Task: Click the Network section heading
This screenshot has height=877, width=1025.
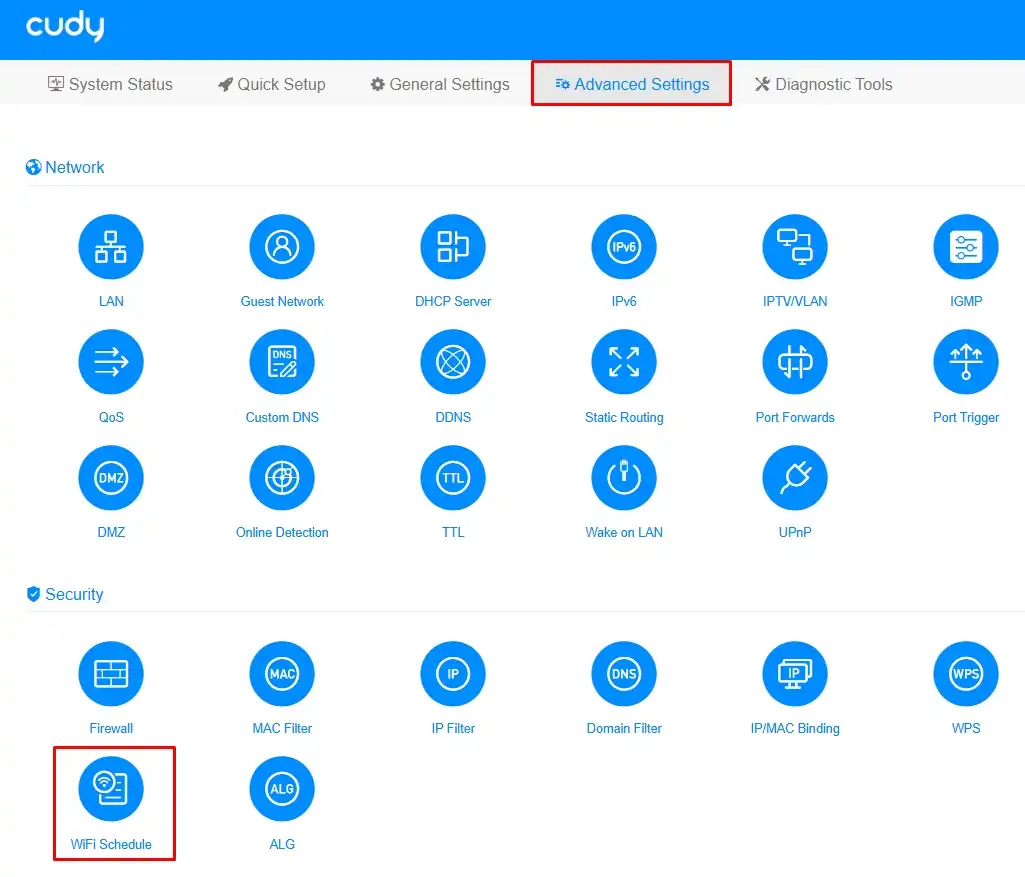Action: click(x=65, y=167)
